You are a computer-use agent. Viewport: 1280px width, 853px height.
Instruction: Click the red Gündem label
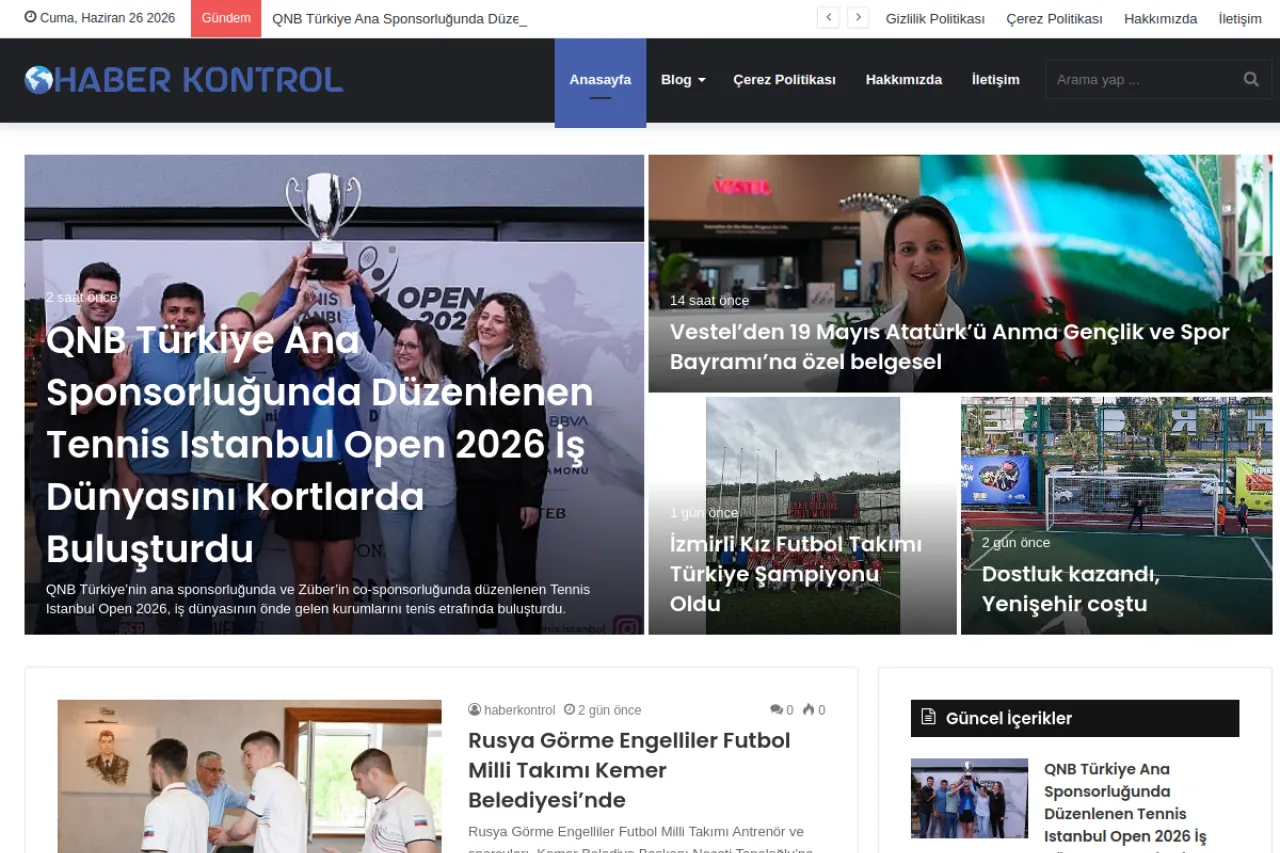click(x=226, y=18)
